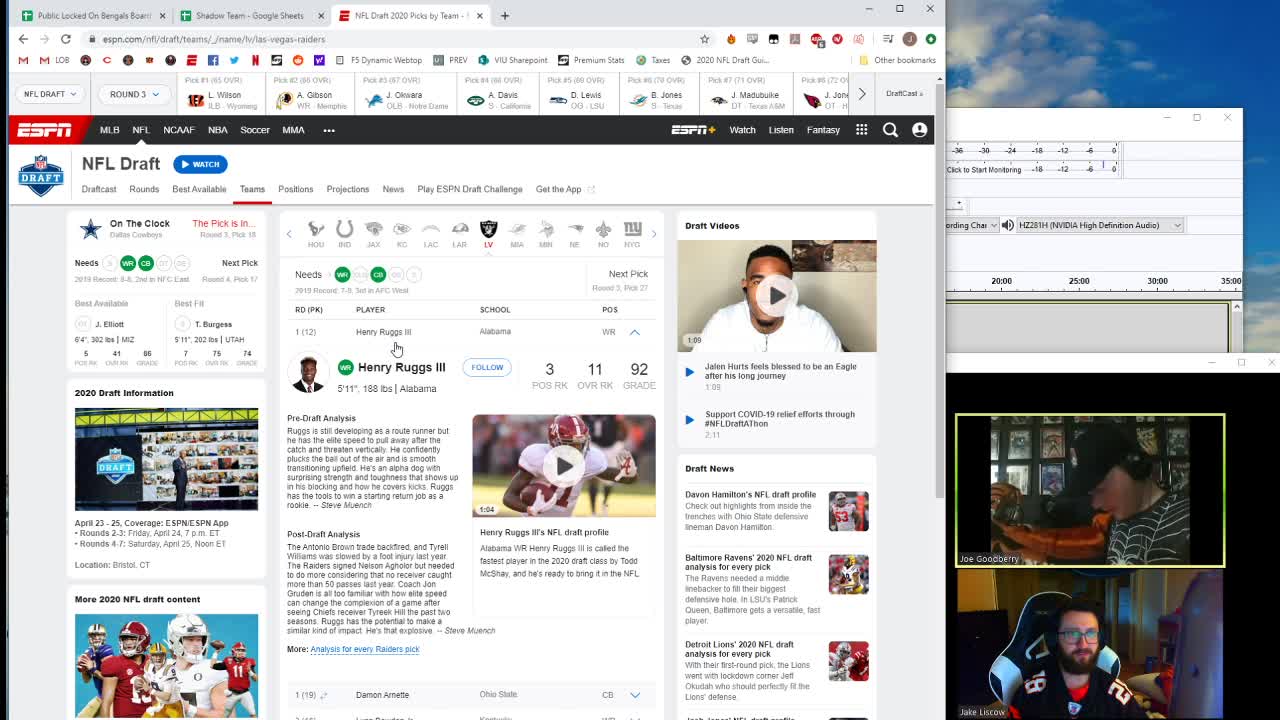Reload the page in Chrome

pos(66,39)
